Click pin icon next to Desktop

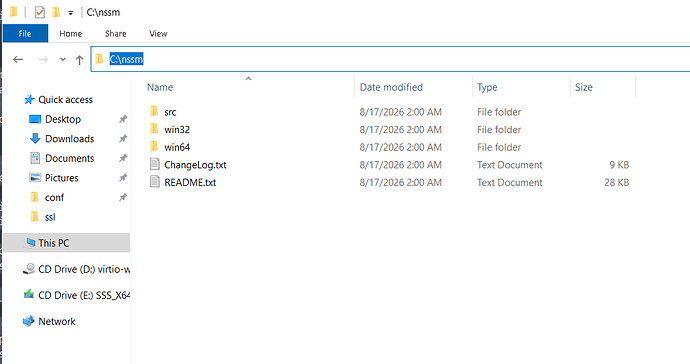tap(123, 119)
